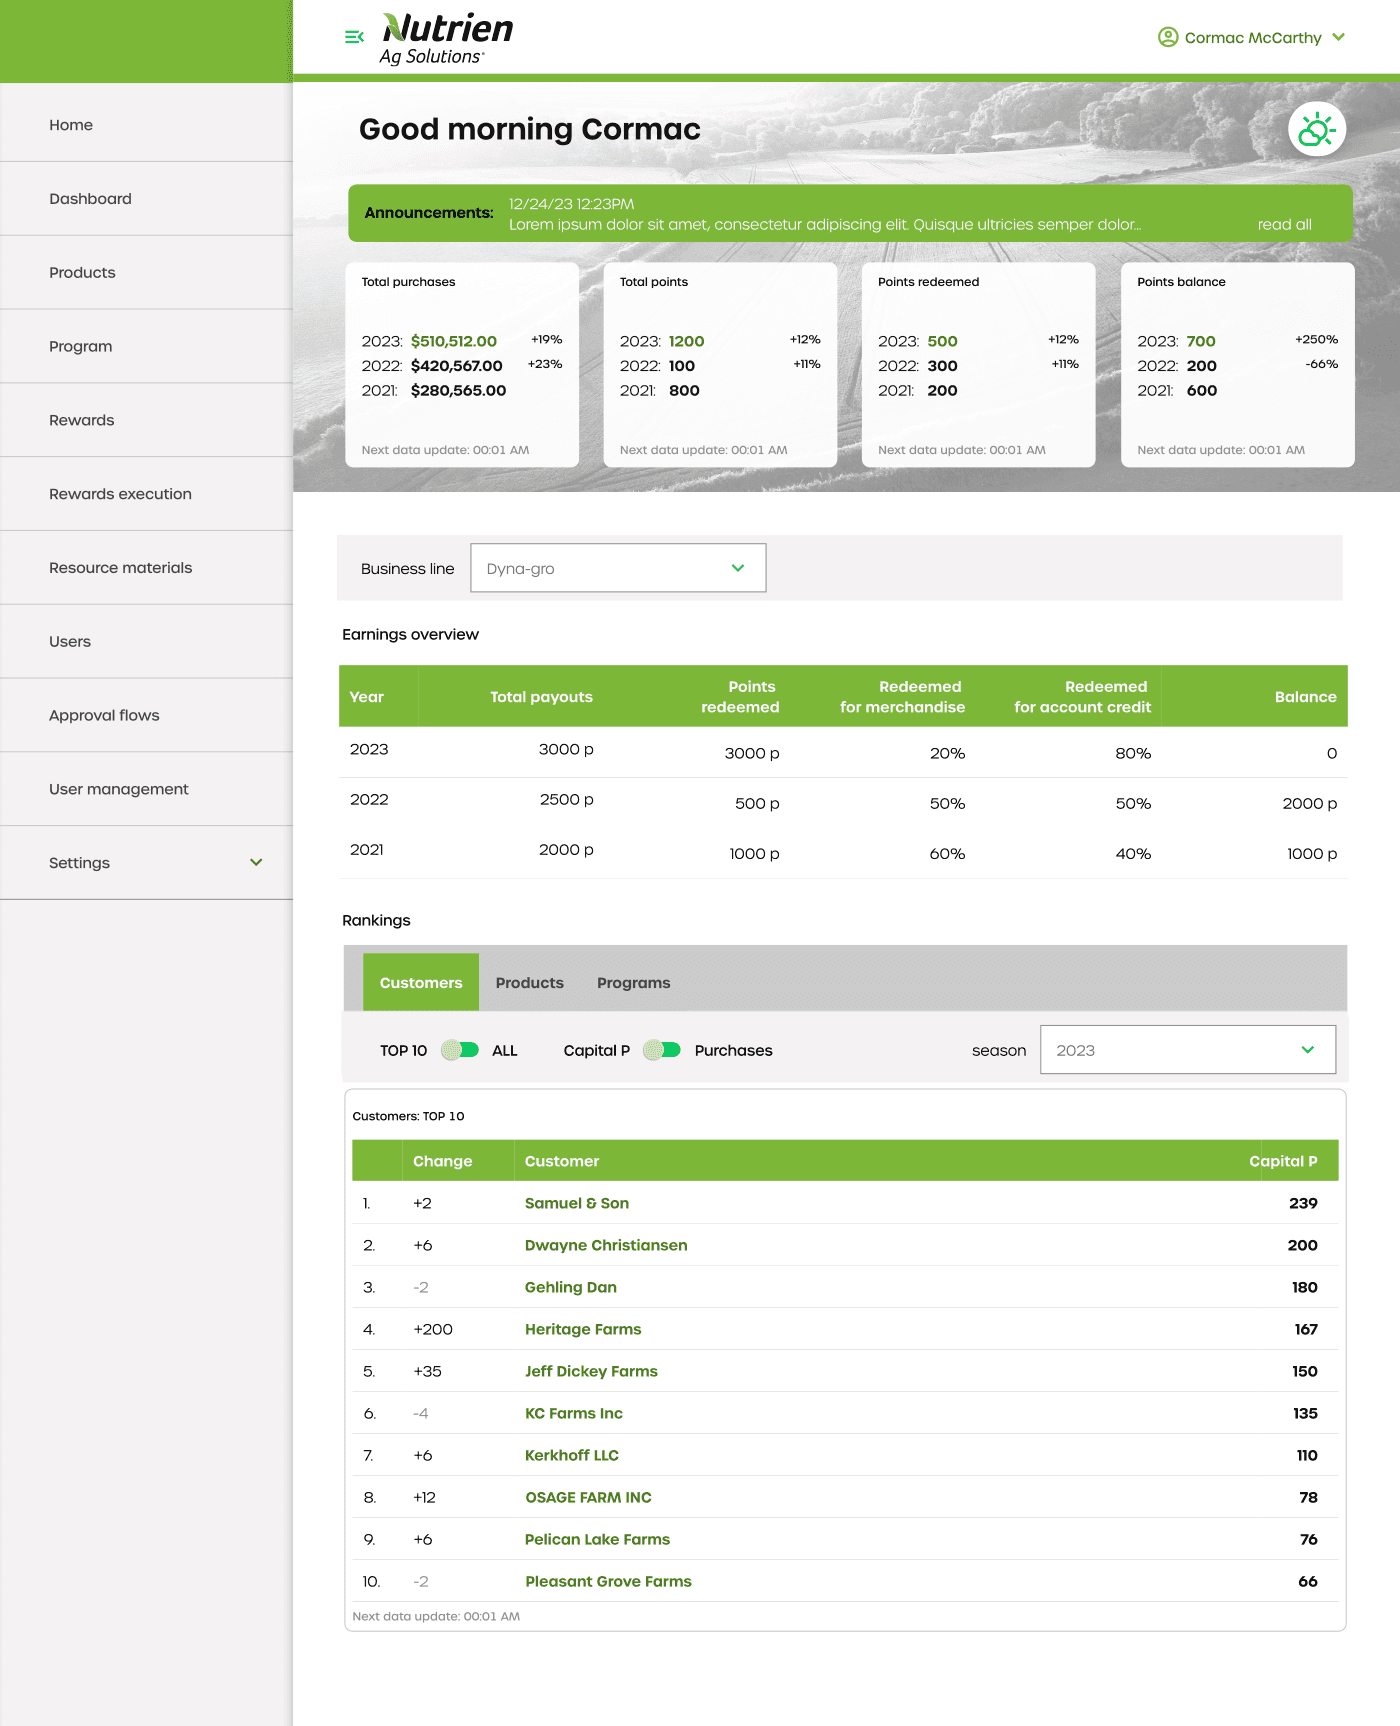Go to Home in the sidebar
Viewport: 1400px width, 1726px height.
coord(146,125)
